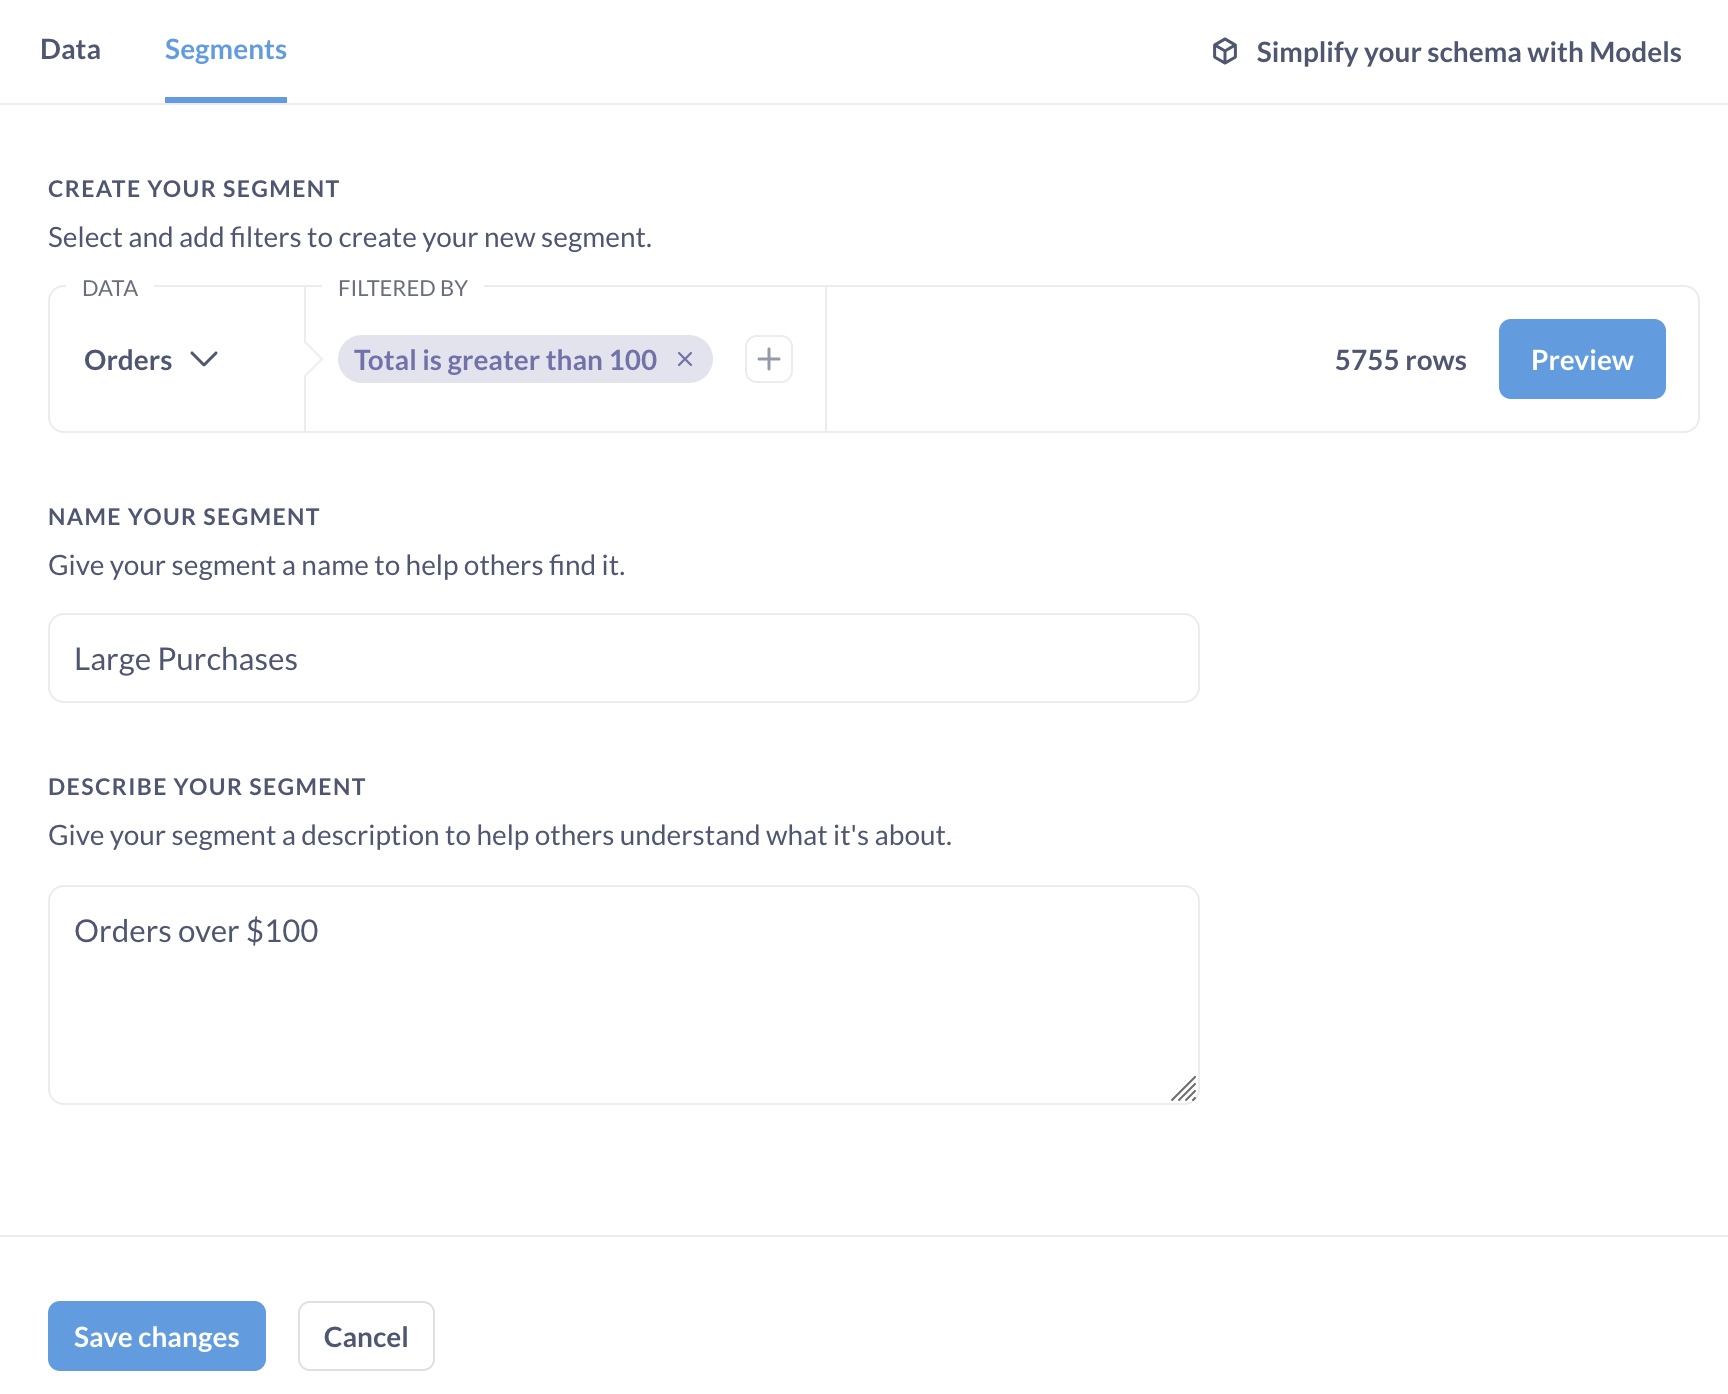
Task: Open 'Simplify your schema with Models'
Action: pyautogui.click(x=1468, y=51)
